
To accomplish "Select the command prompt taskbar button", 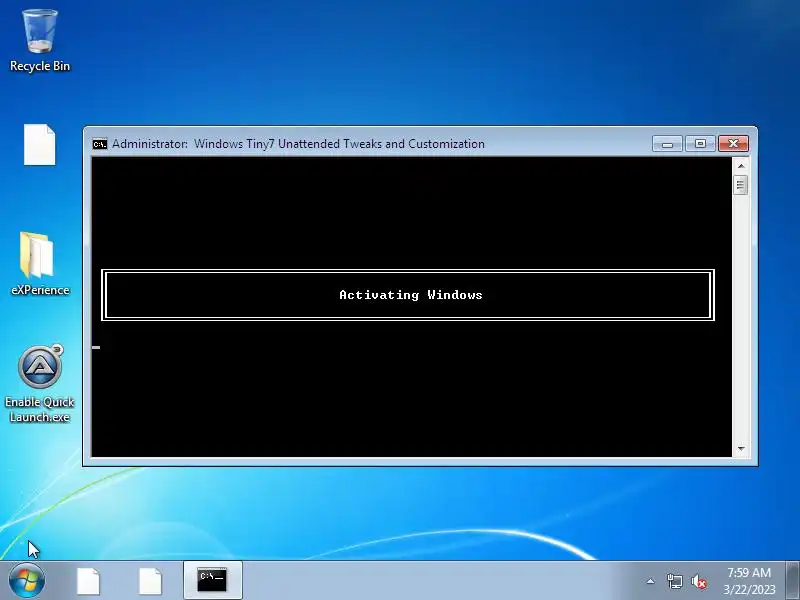I will pyautogui.click(x=212, y=580).
